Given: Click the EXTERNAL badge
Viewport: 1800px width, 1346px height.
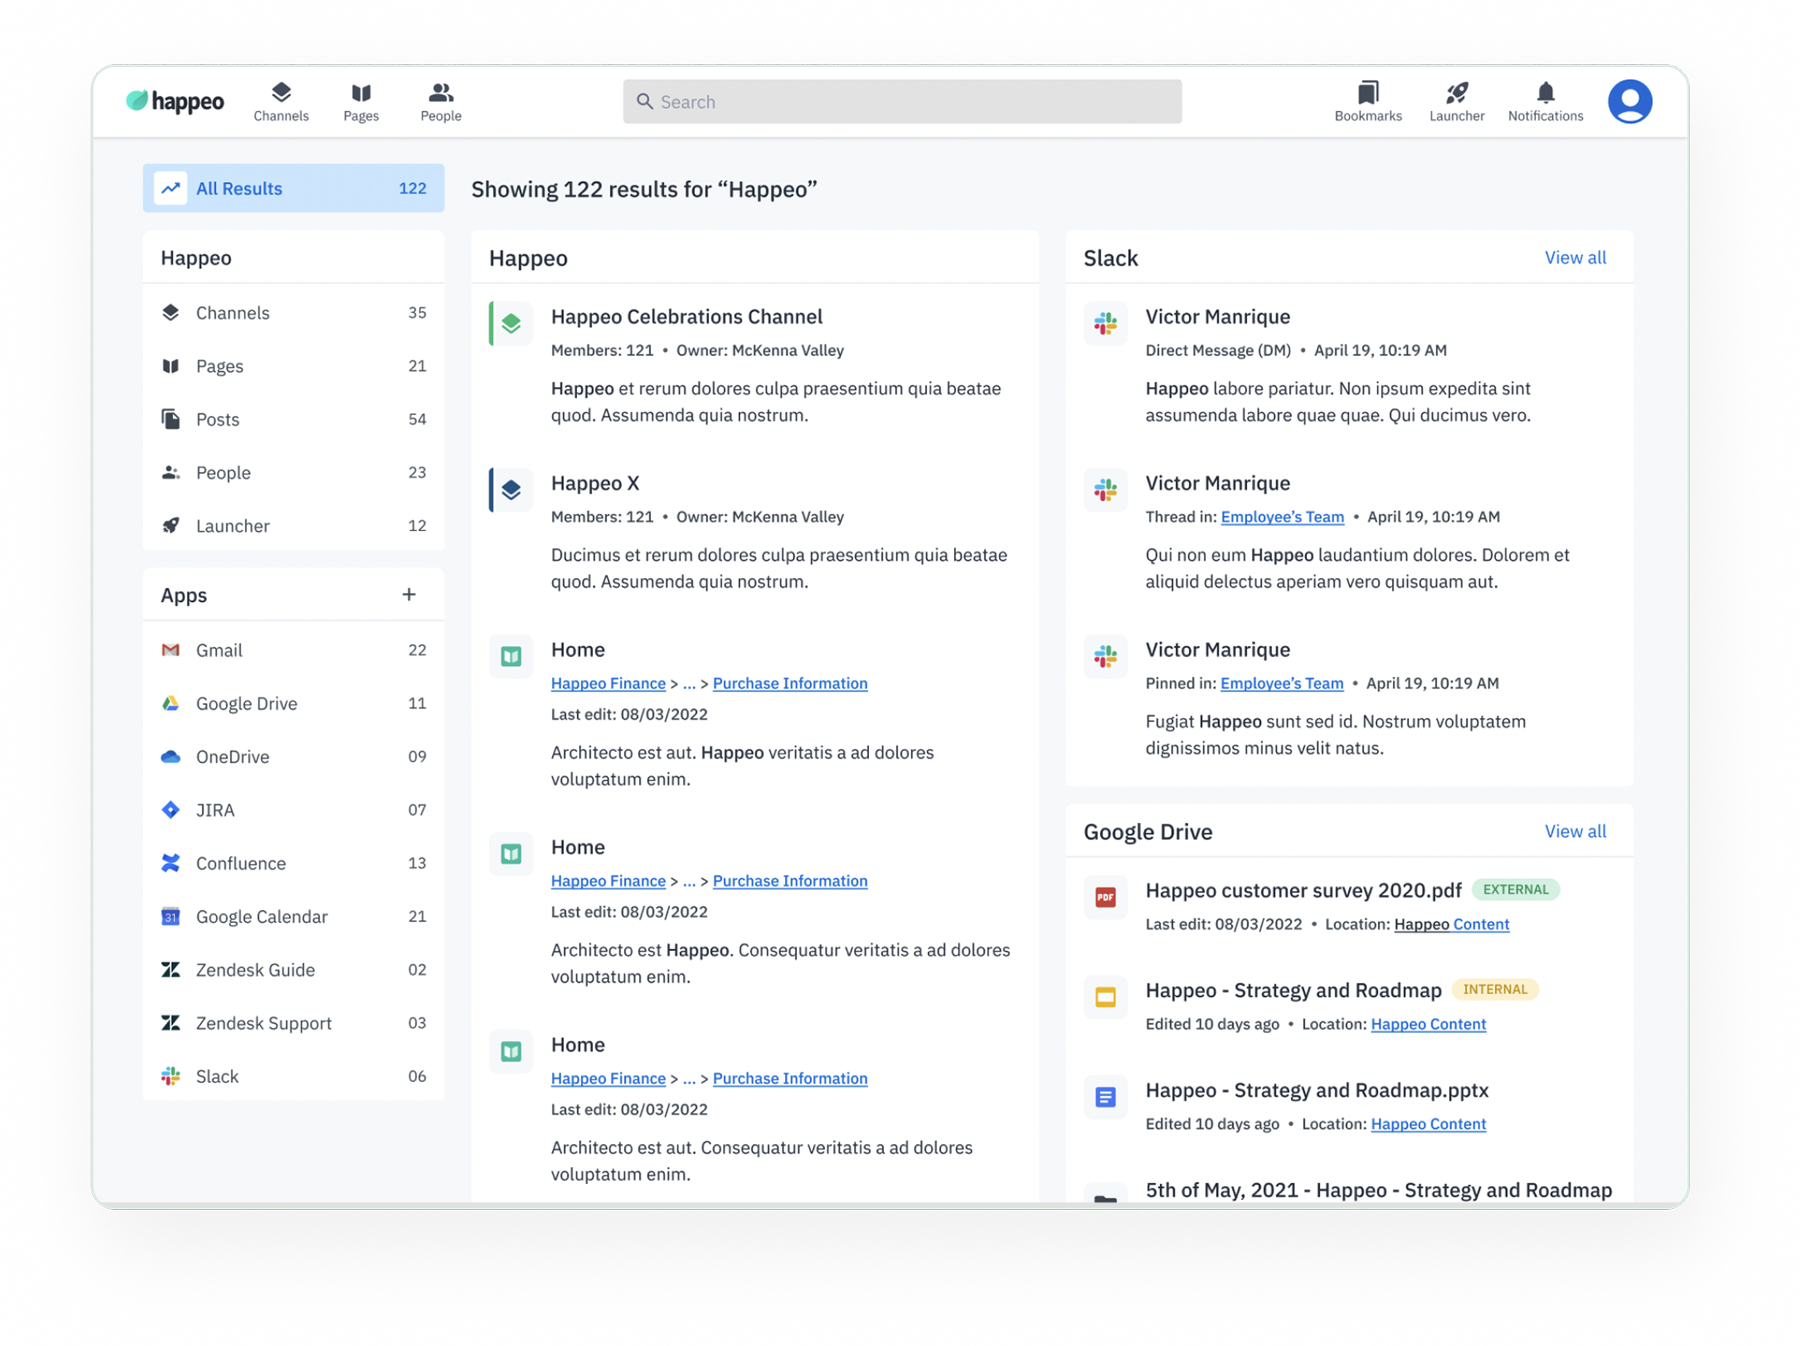Looking at the screenshot, I should (x=1515, y=889).
